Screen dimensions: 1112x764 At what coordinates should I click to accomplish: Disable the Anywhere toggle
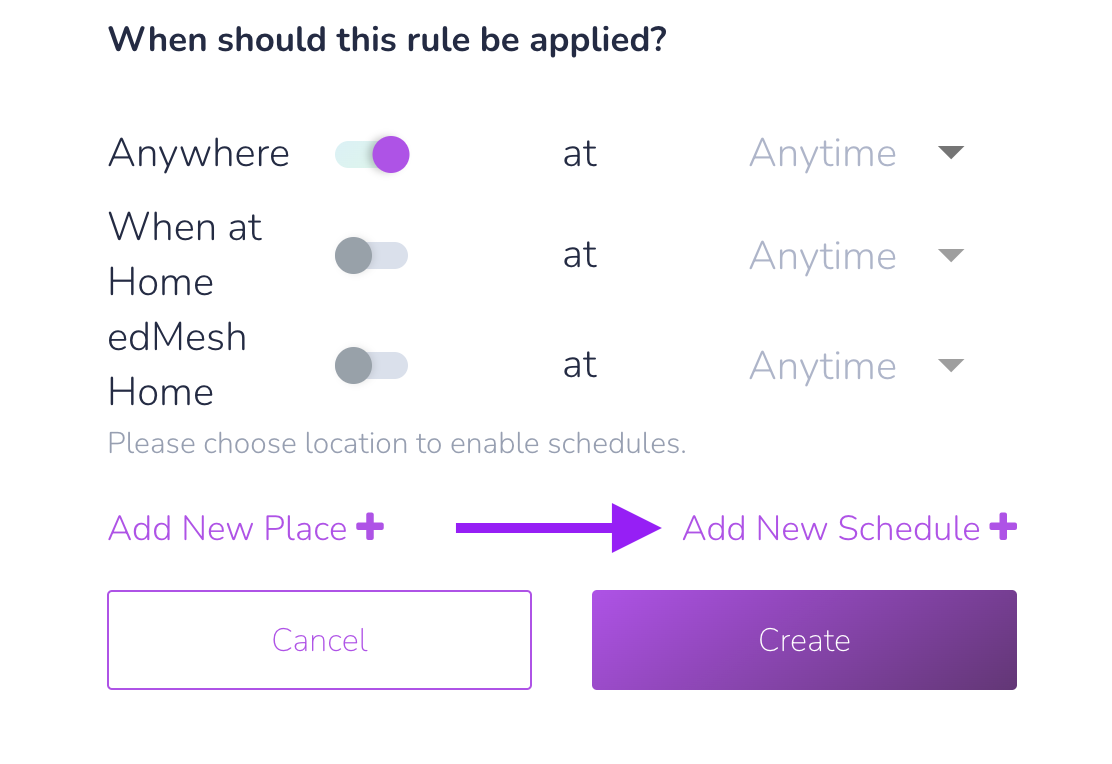click(372, 154)
